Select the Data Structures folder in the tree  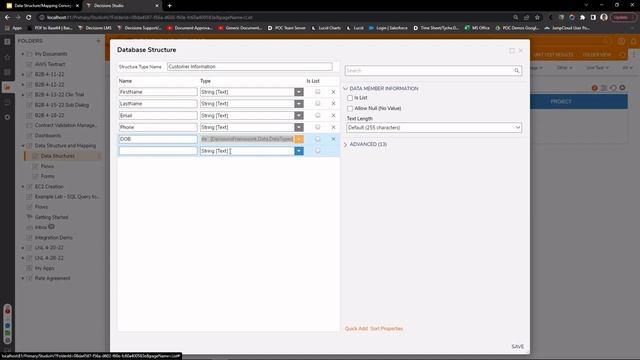coord(58,156)
